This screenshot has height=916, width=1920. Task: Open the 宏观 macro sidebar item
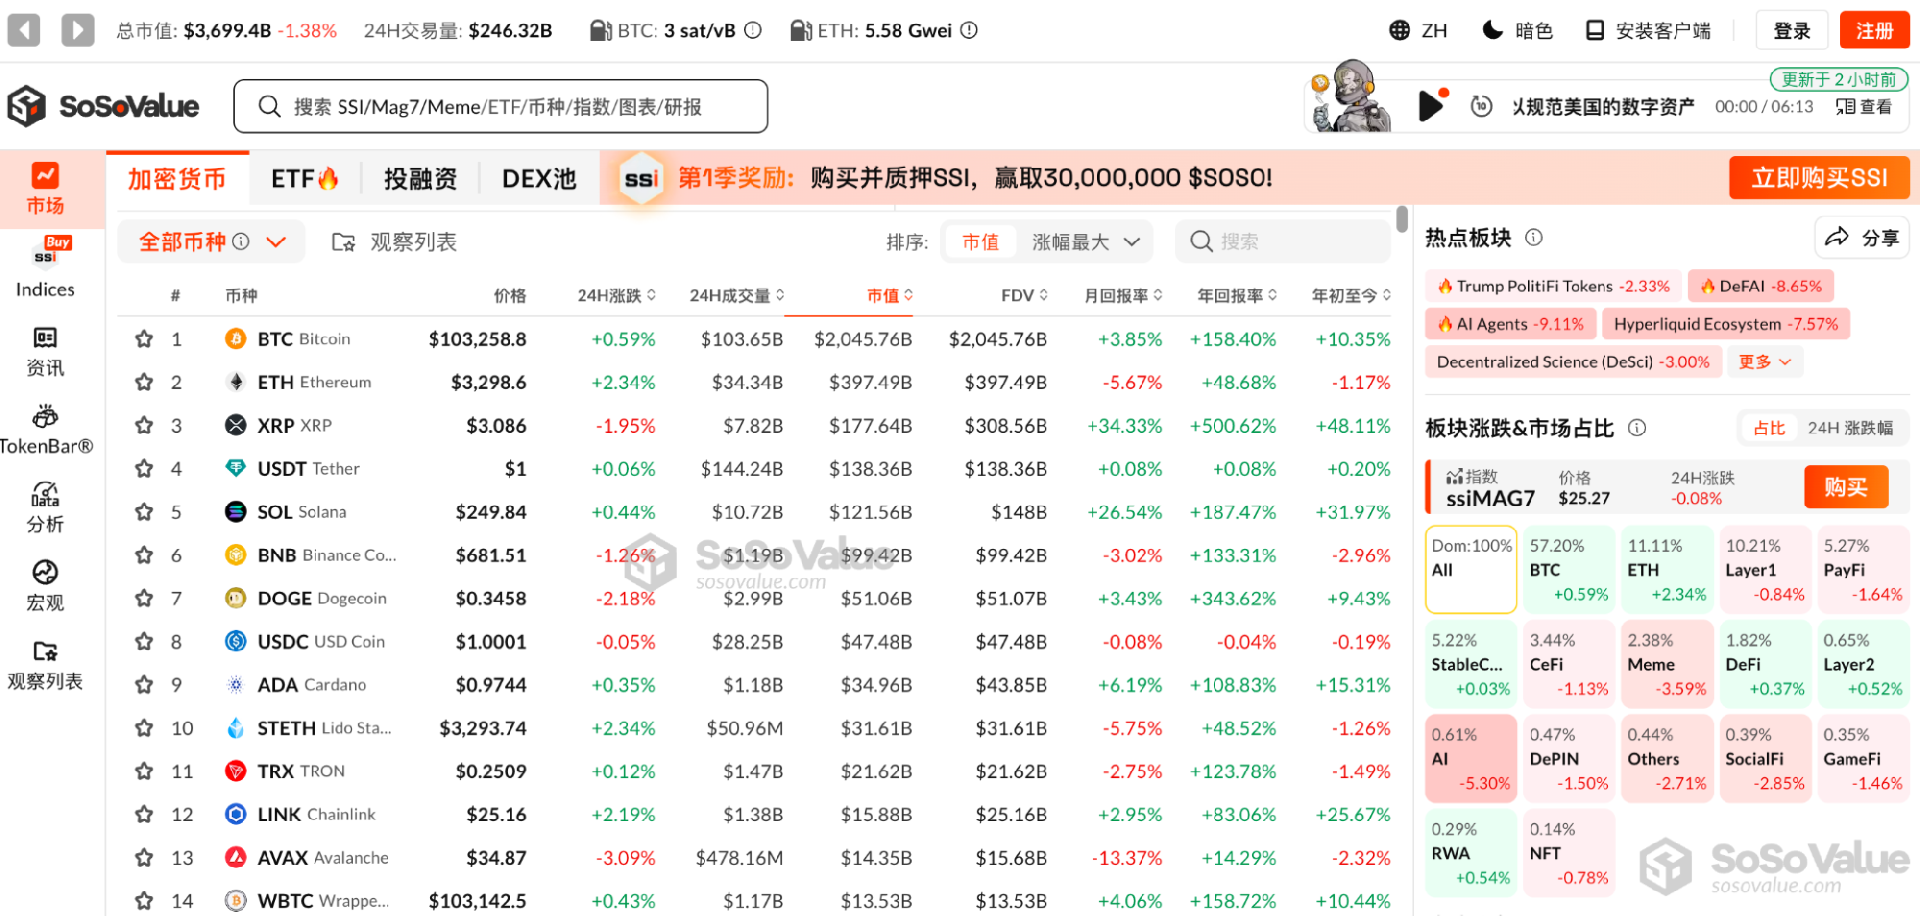pos(45,586)
